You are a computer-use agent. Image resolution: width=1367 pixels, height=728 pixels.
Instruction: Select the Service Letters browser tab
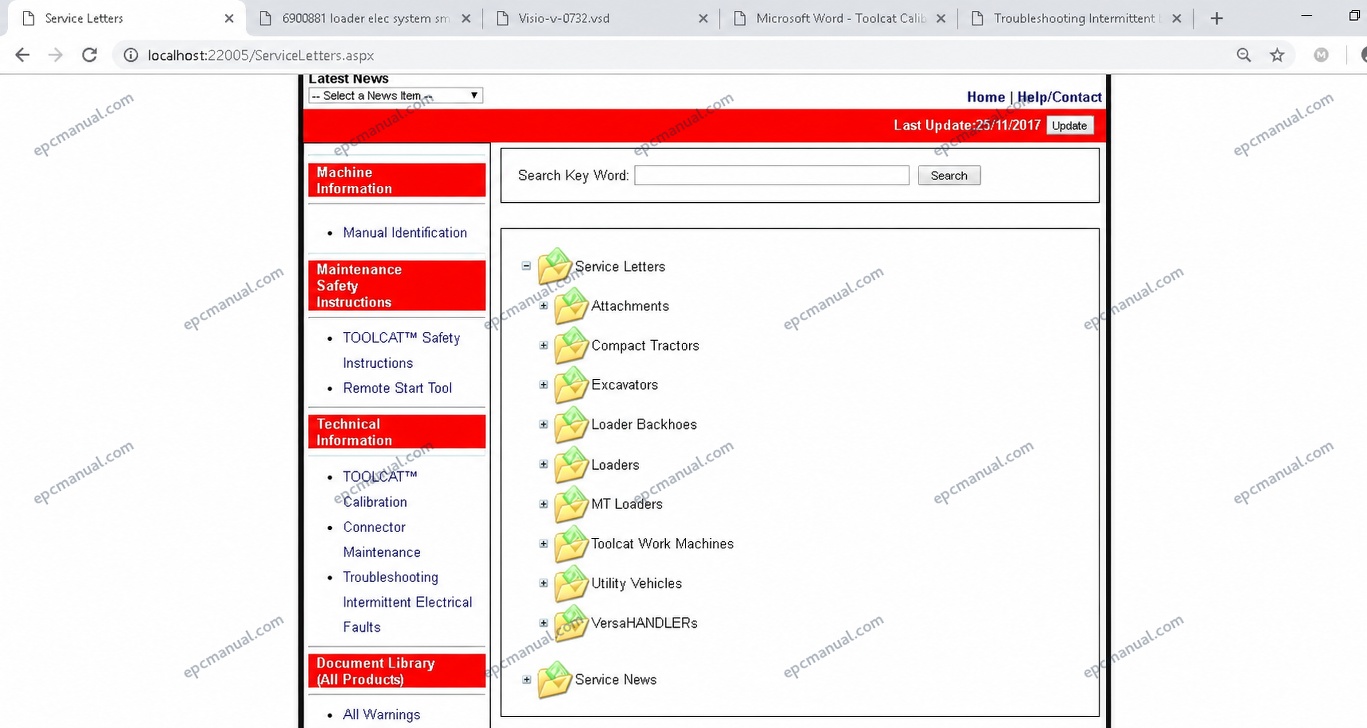coord(125,18)
